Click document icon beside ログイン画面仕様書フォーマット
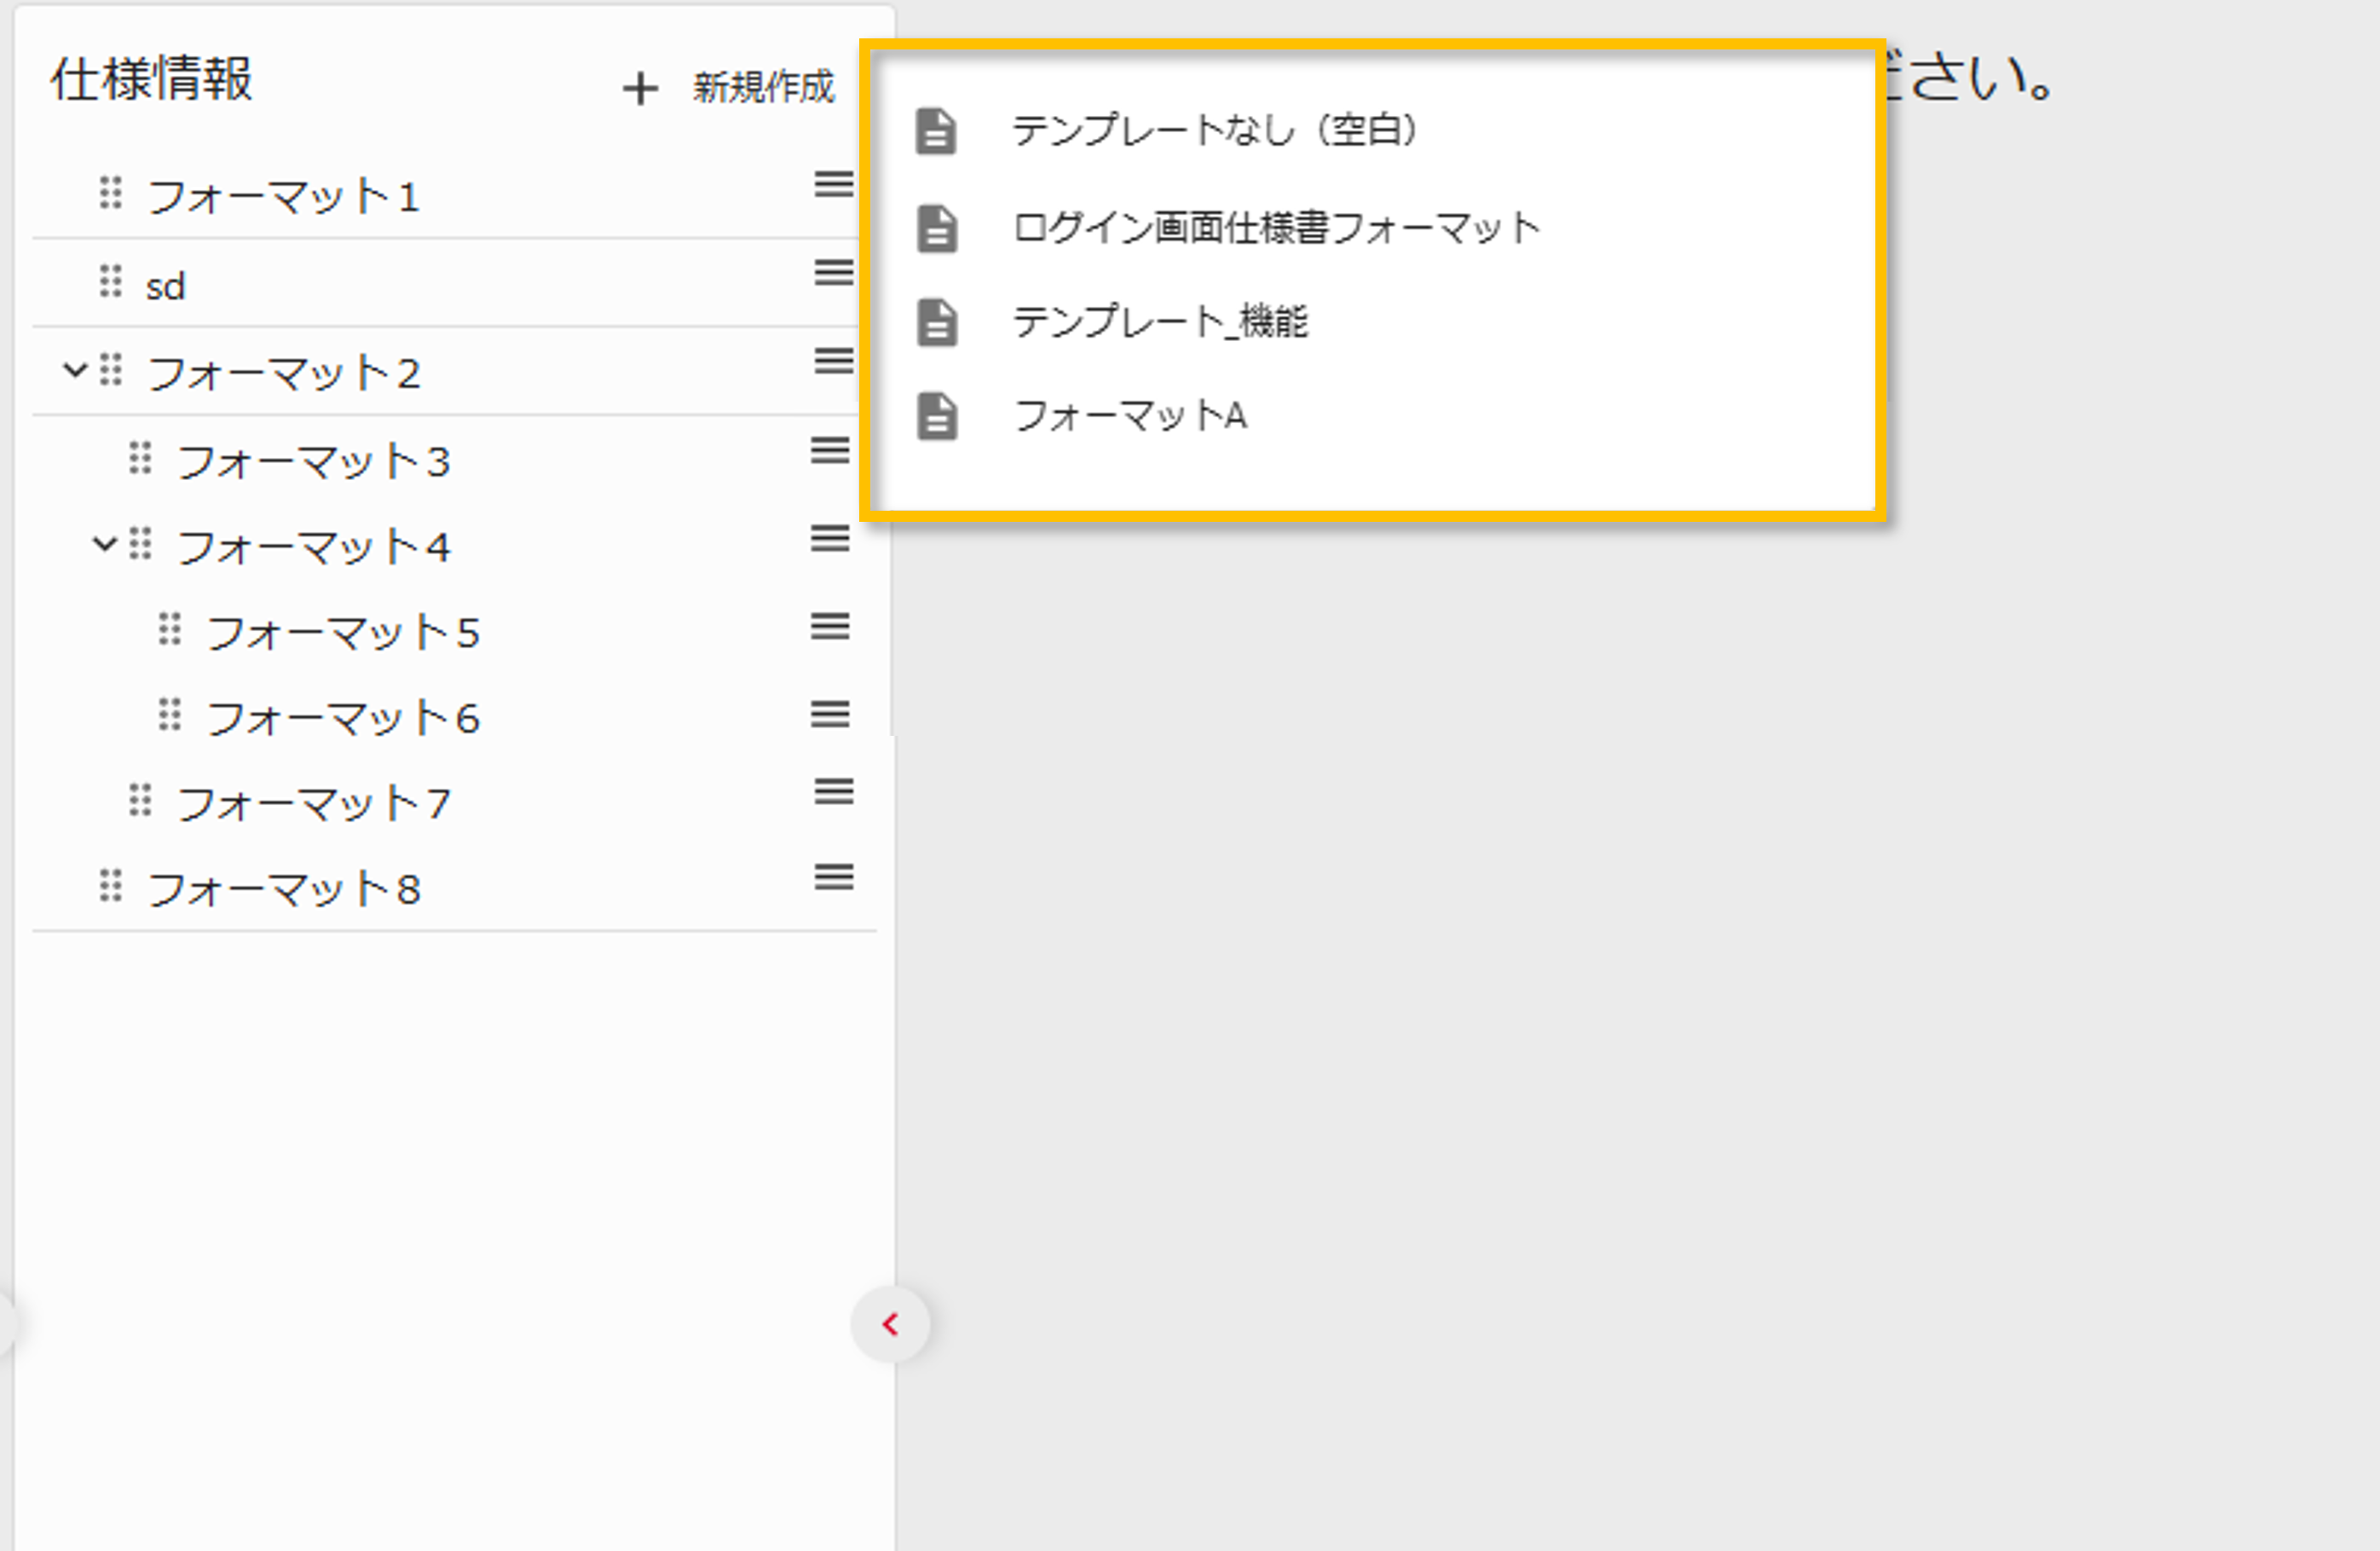 [x=936, y=228]
